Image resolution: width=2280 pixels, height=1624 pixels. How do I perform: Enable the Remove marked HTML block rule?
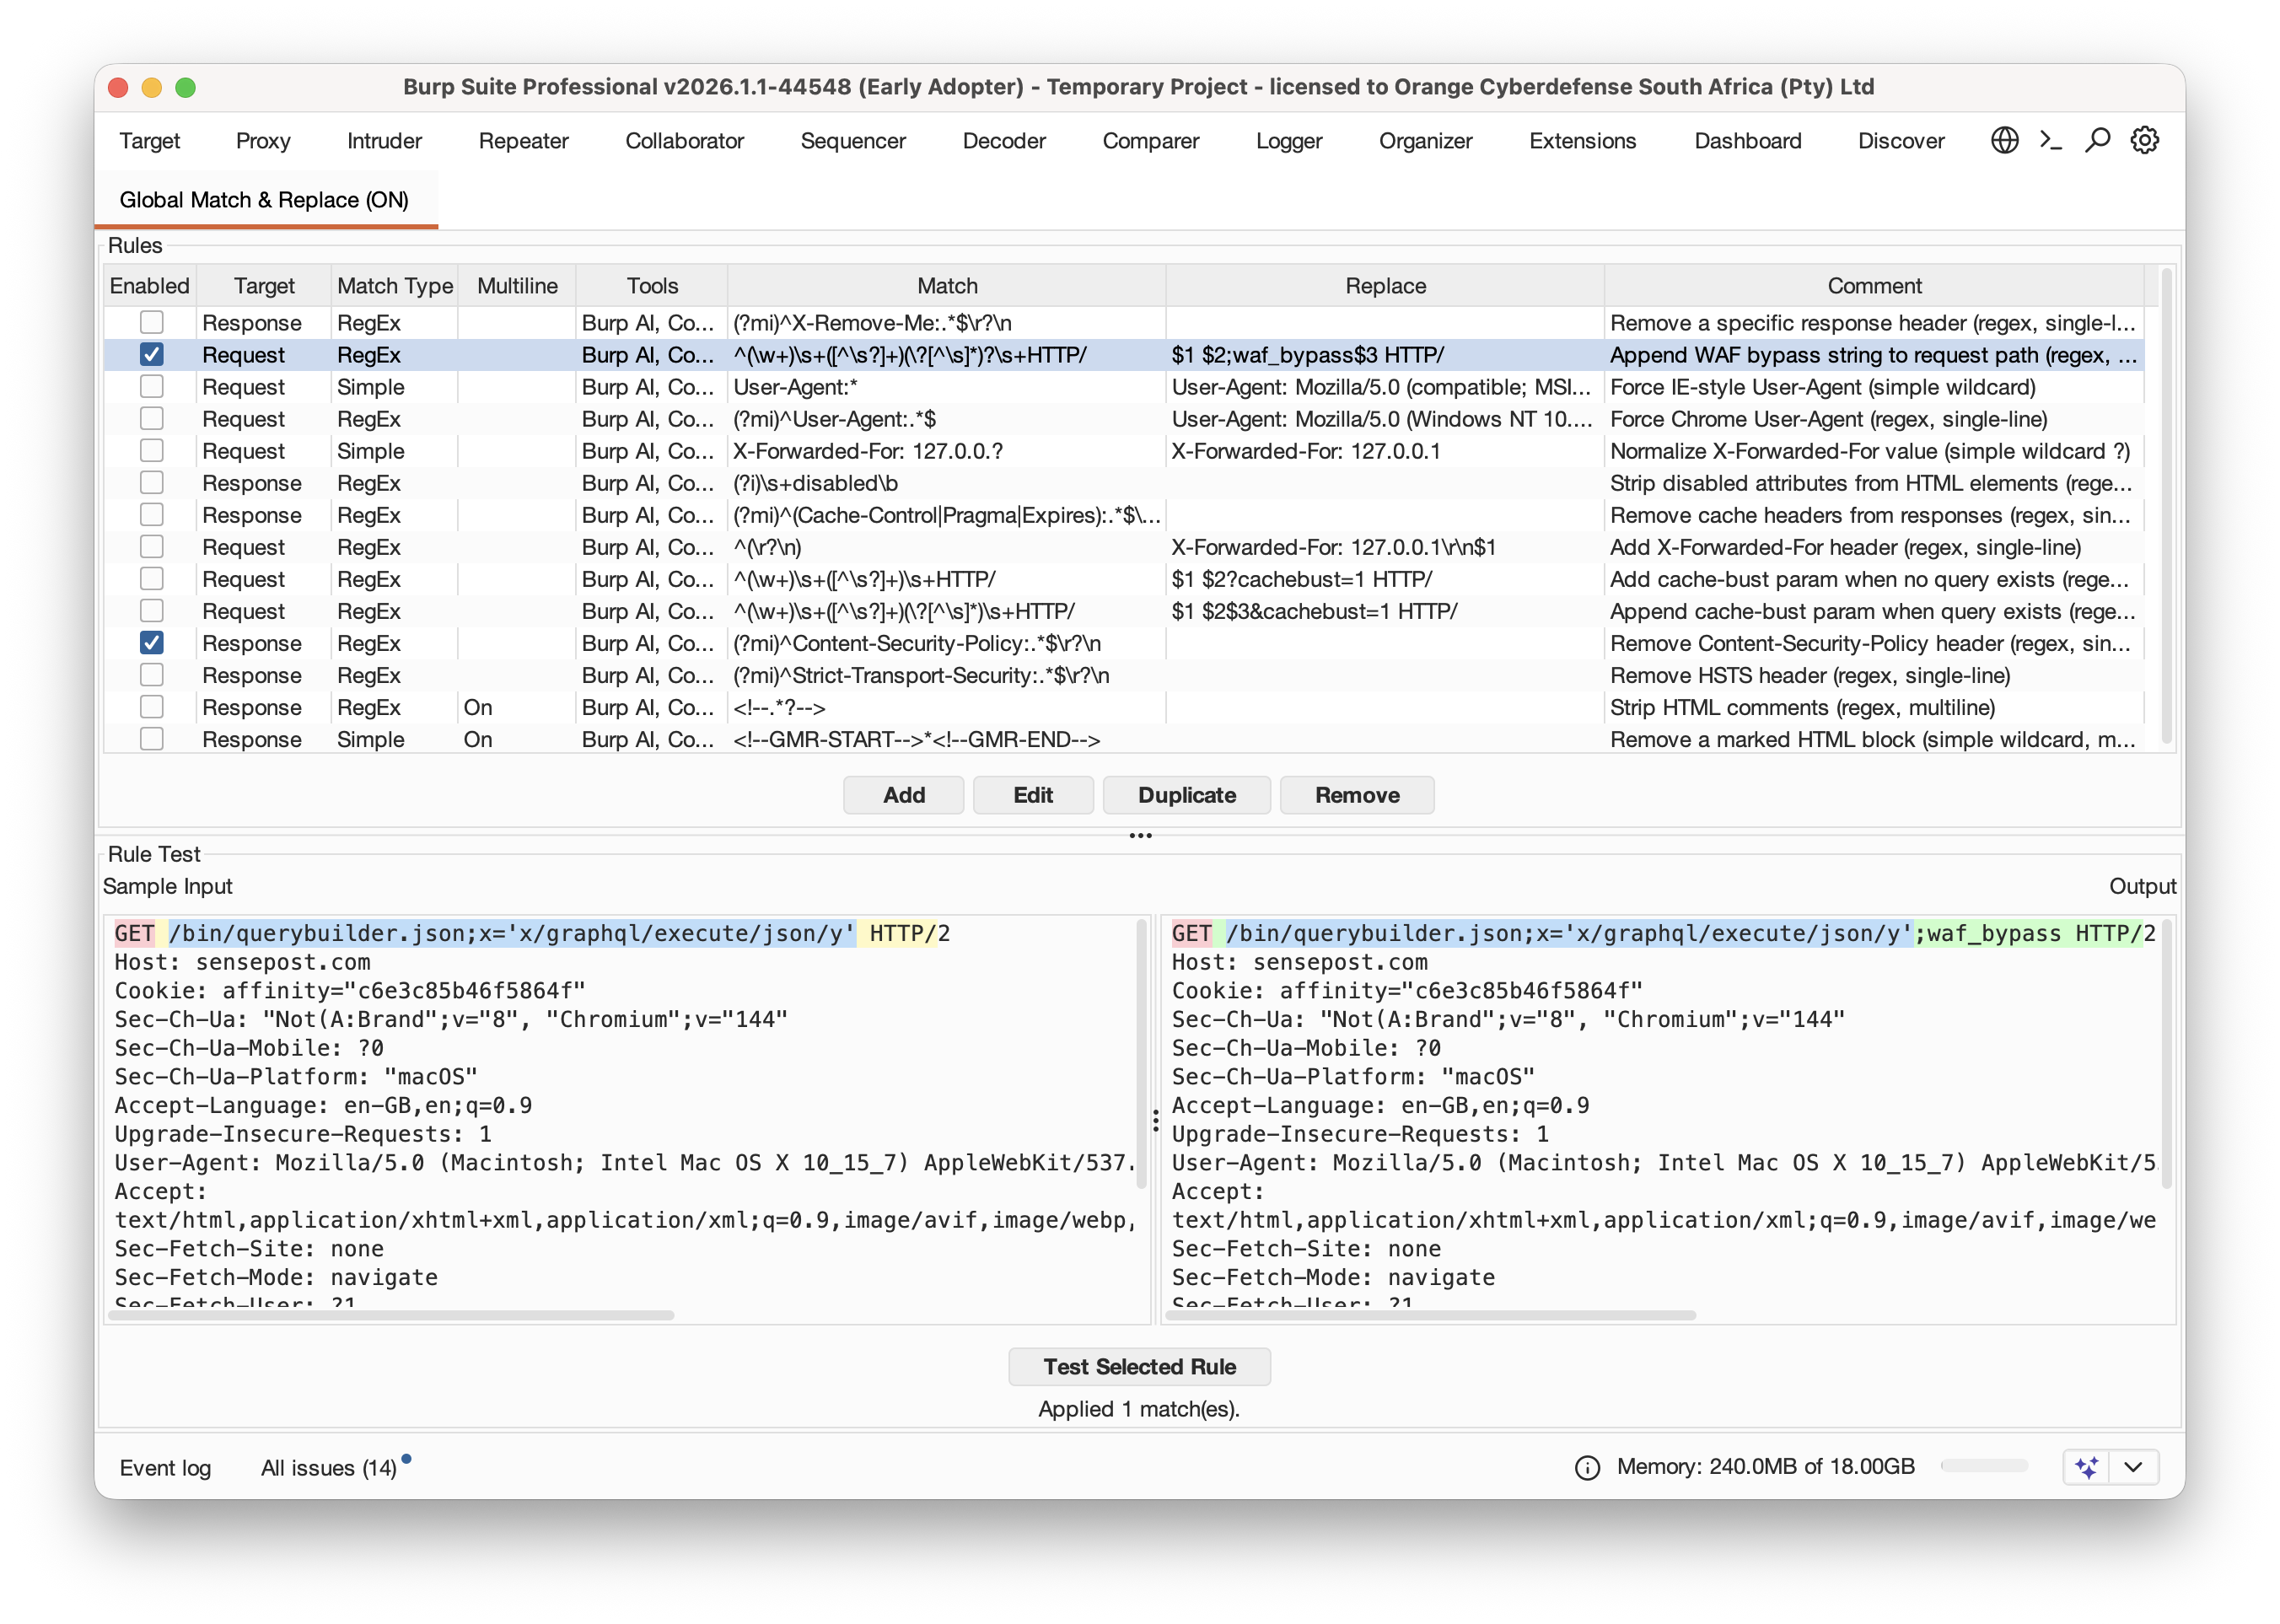(x=151, y=738)
